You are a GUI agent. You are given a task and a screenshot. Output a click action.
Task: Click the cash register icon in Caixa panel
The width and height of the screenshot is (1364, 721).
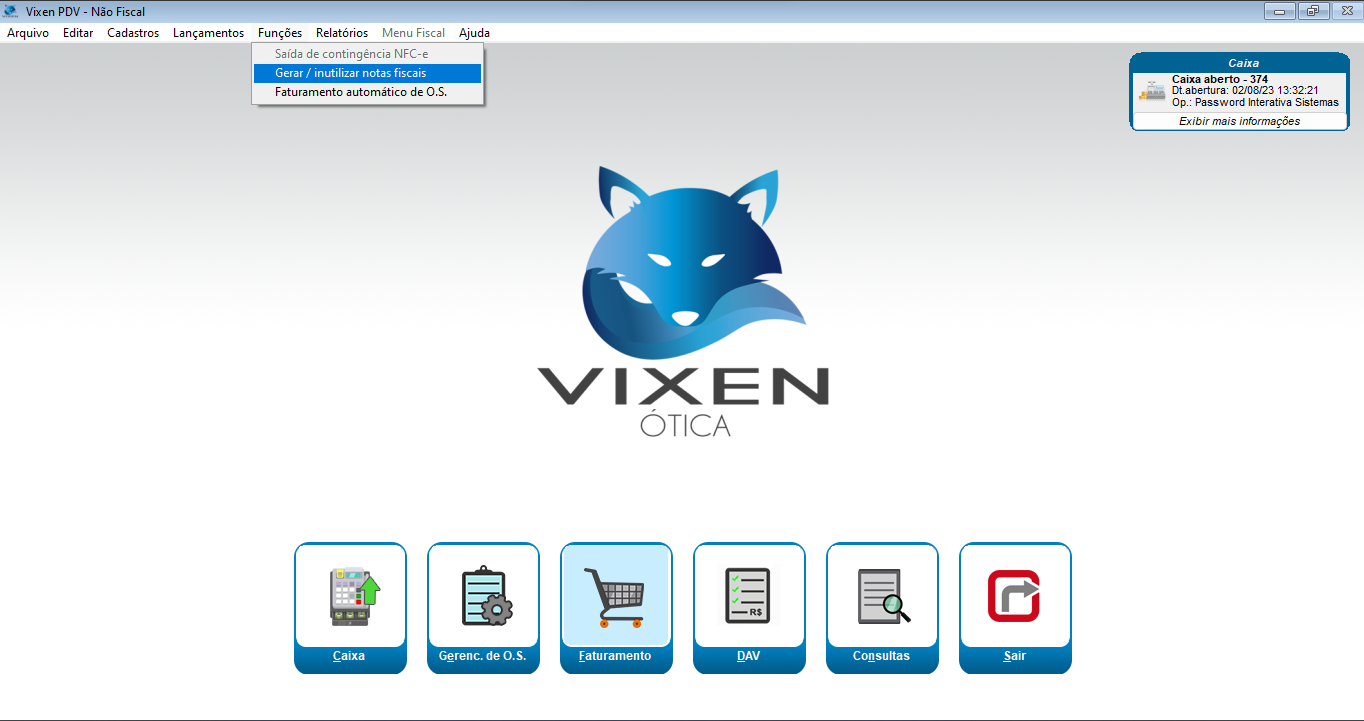pyautogui.click(x=1152, y=90)
